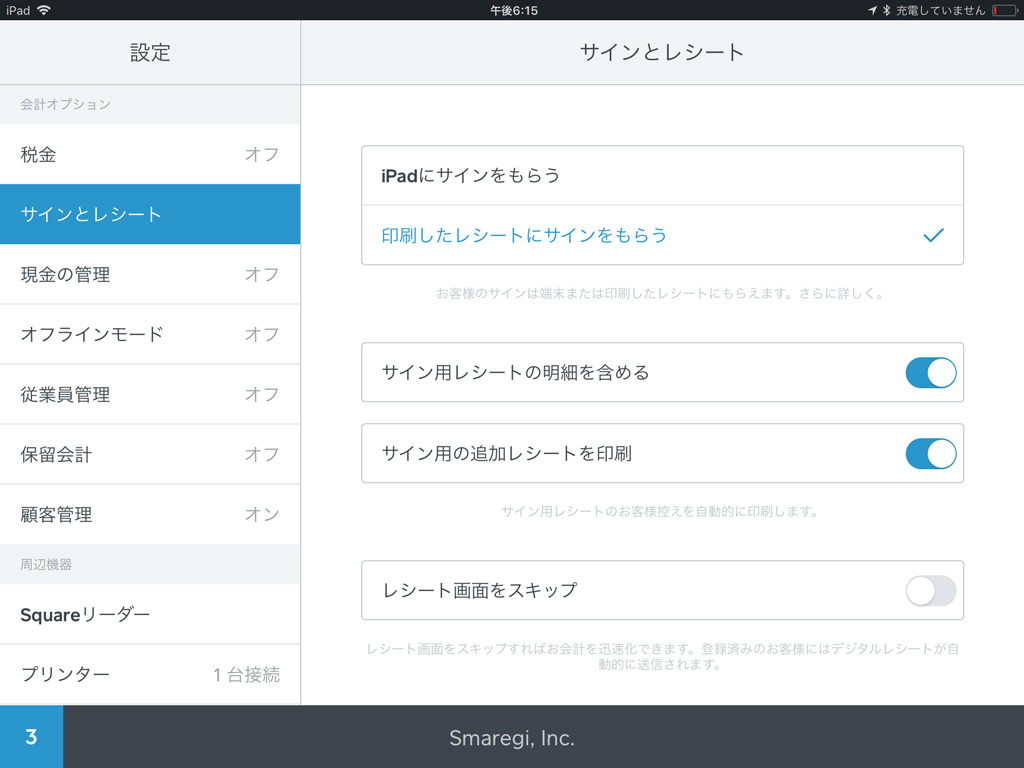Select the iPadにサインをもらう option
The image size is (1024, 768).
(662, 175)
